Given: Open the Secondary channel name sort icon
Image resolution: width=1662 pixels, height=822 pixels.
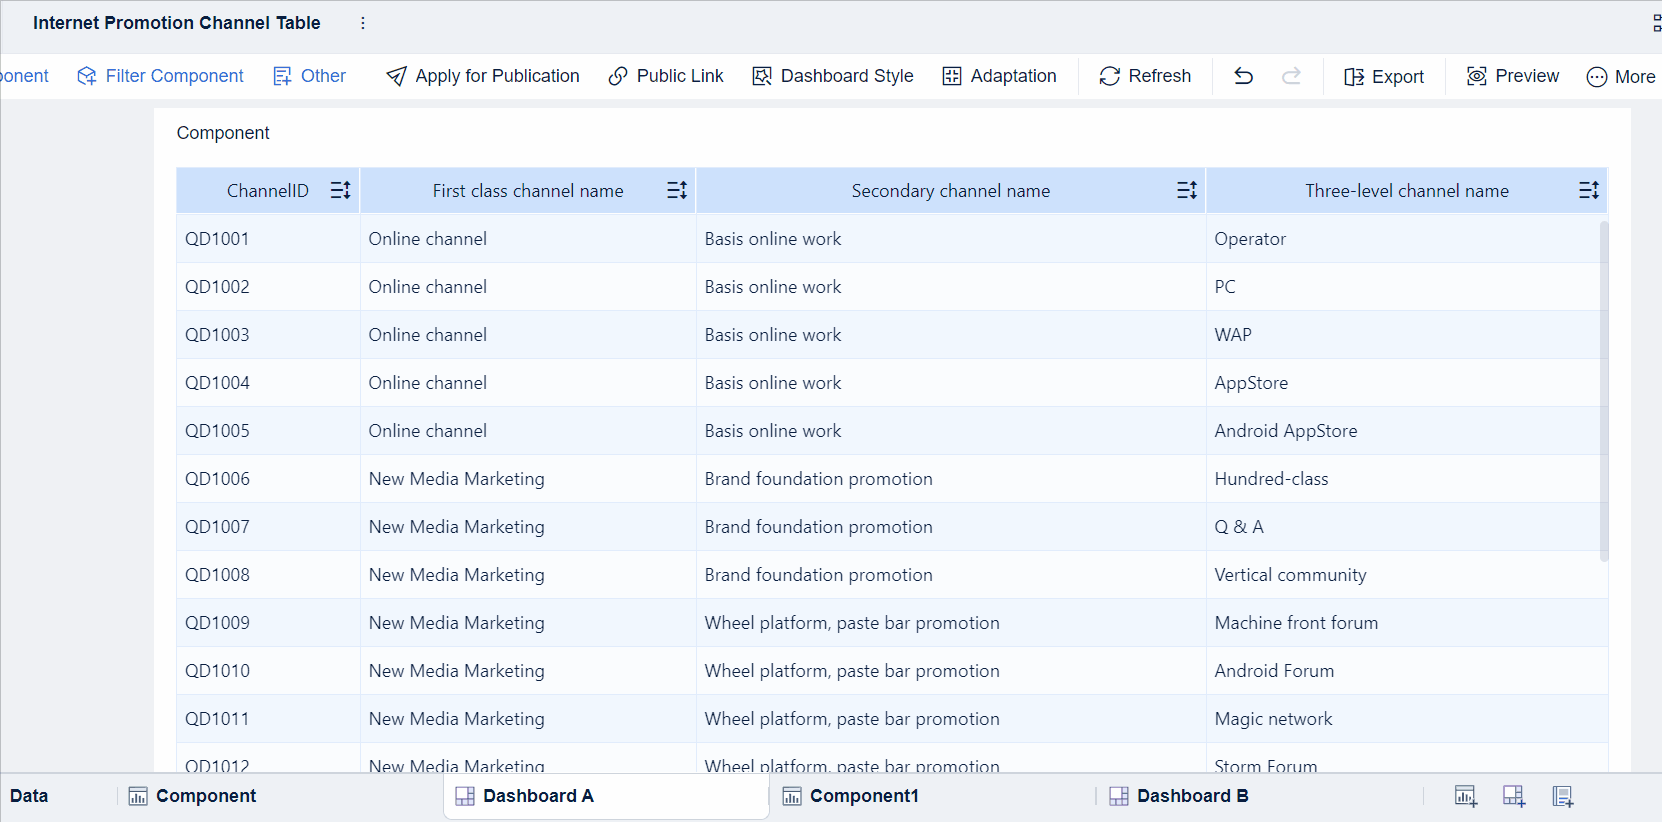Looking at the screenshot, I should (x=1187, y=190).
